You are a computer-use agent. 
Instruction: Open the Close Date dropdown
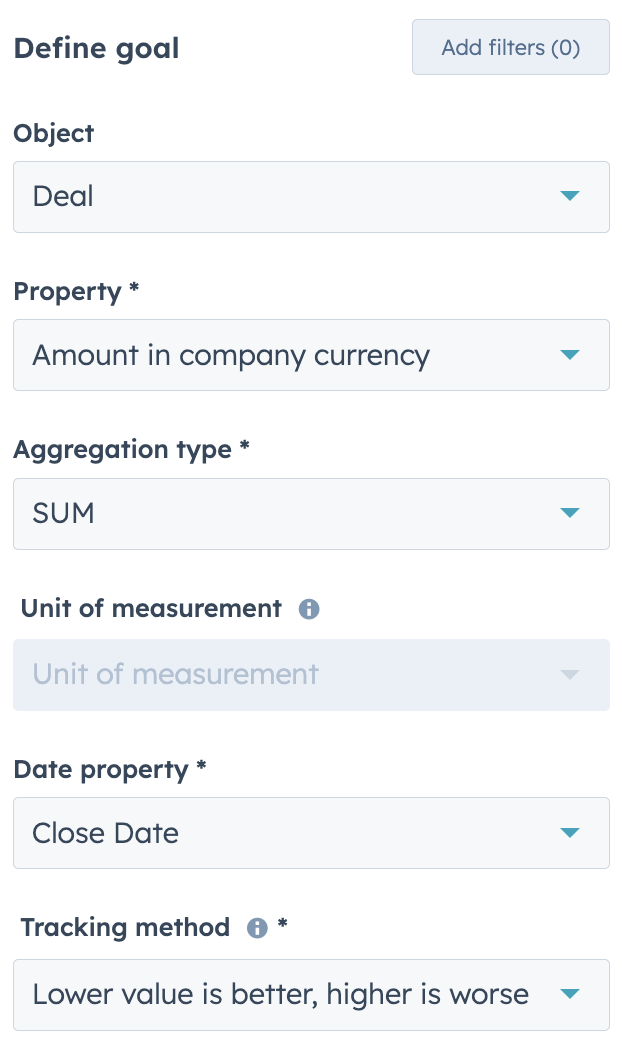(x=290, y=832)
